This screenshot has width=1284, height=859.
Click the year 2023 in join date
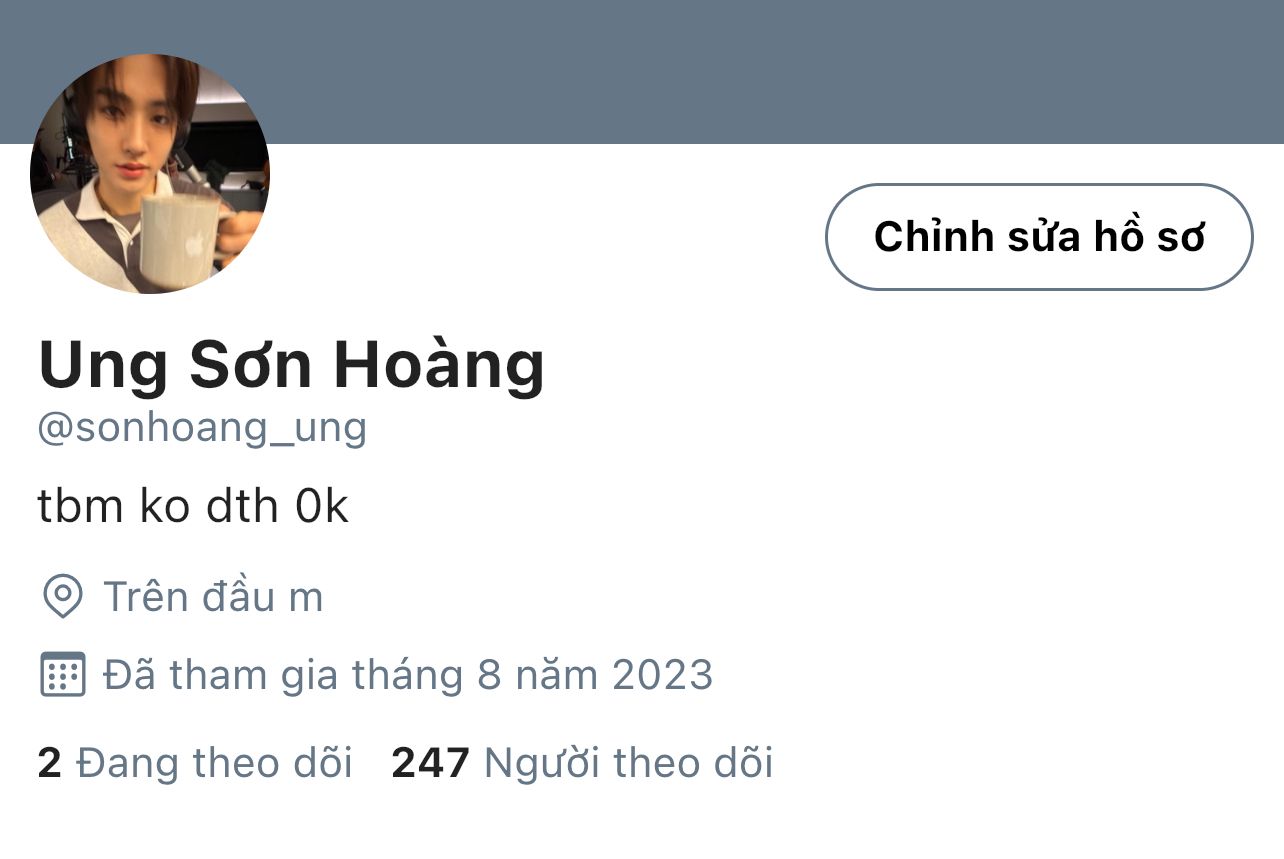[663, 675]
